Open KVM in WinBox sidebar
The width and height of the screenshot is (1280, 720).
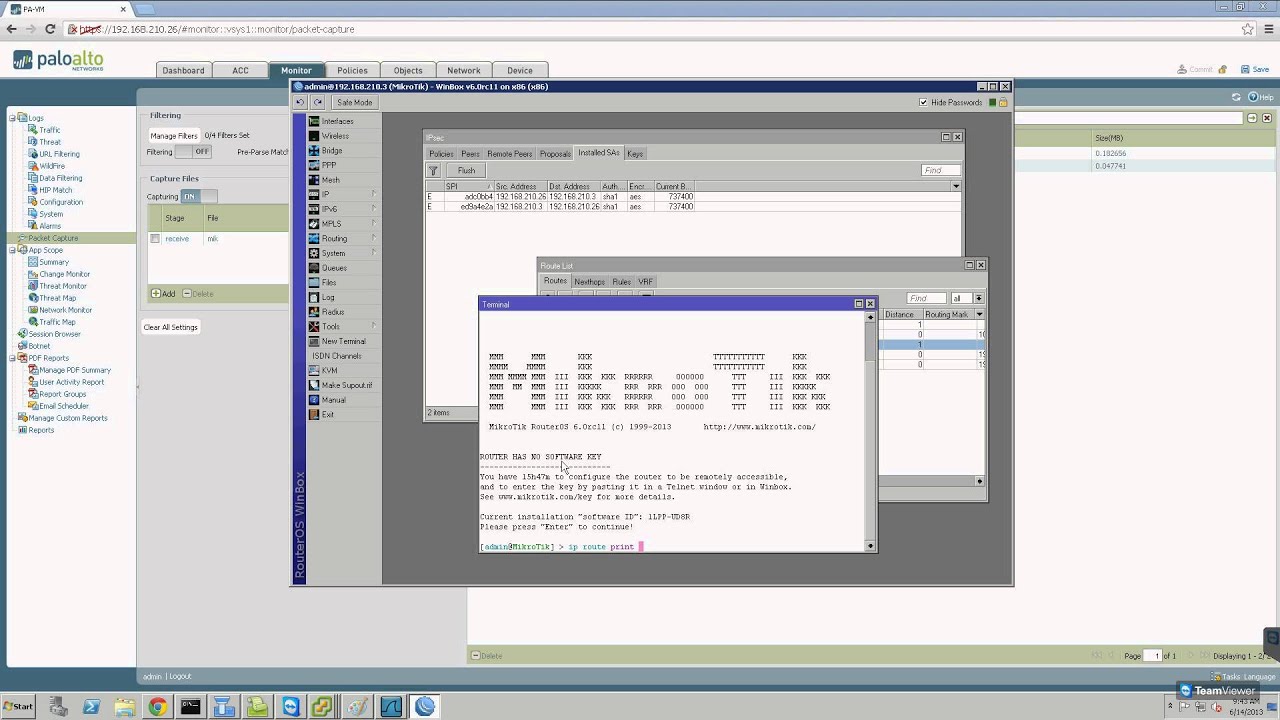[329, 370]
